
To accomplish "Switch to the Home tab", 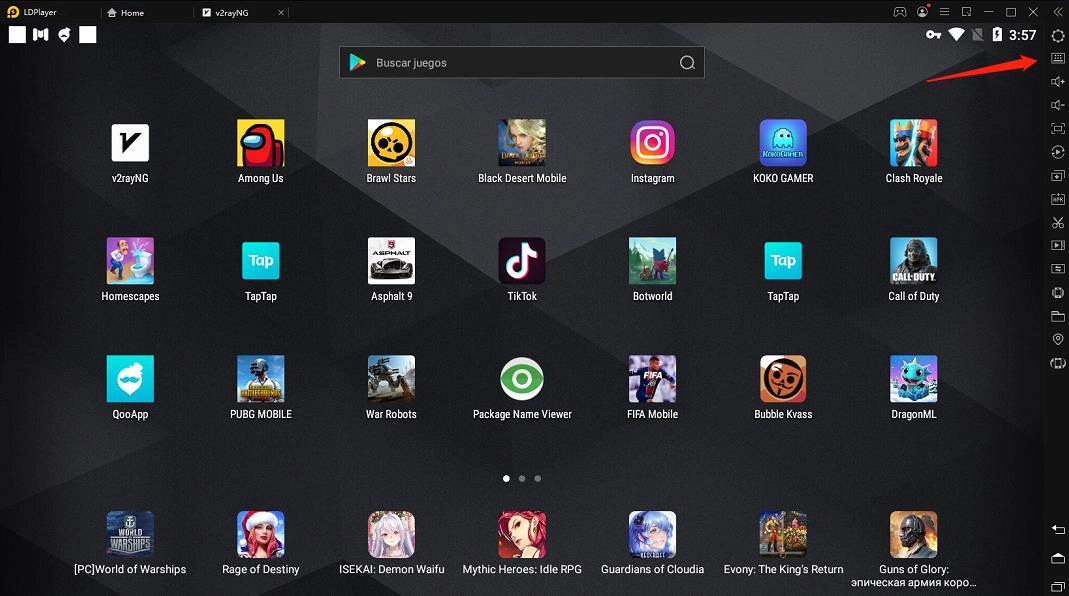I will coord(126,12).
